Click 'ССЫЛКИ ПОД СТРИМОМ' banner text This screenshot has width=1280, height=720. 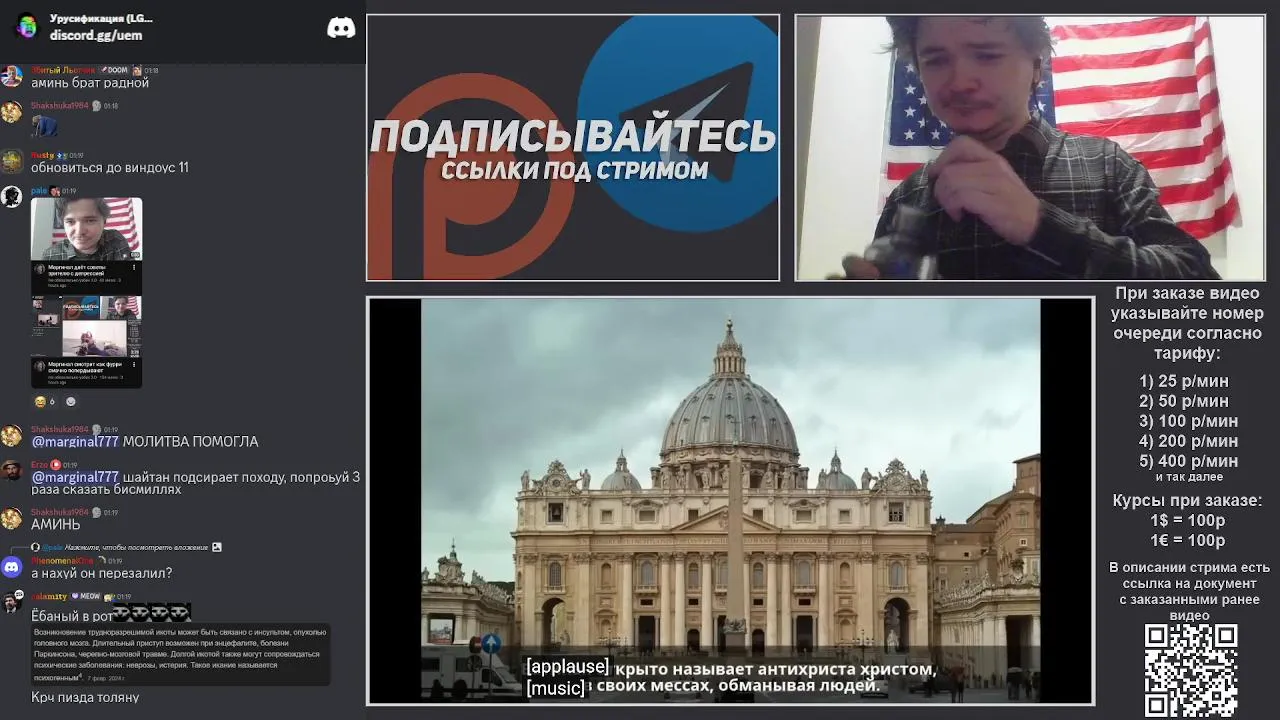click(575, 171)
